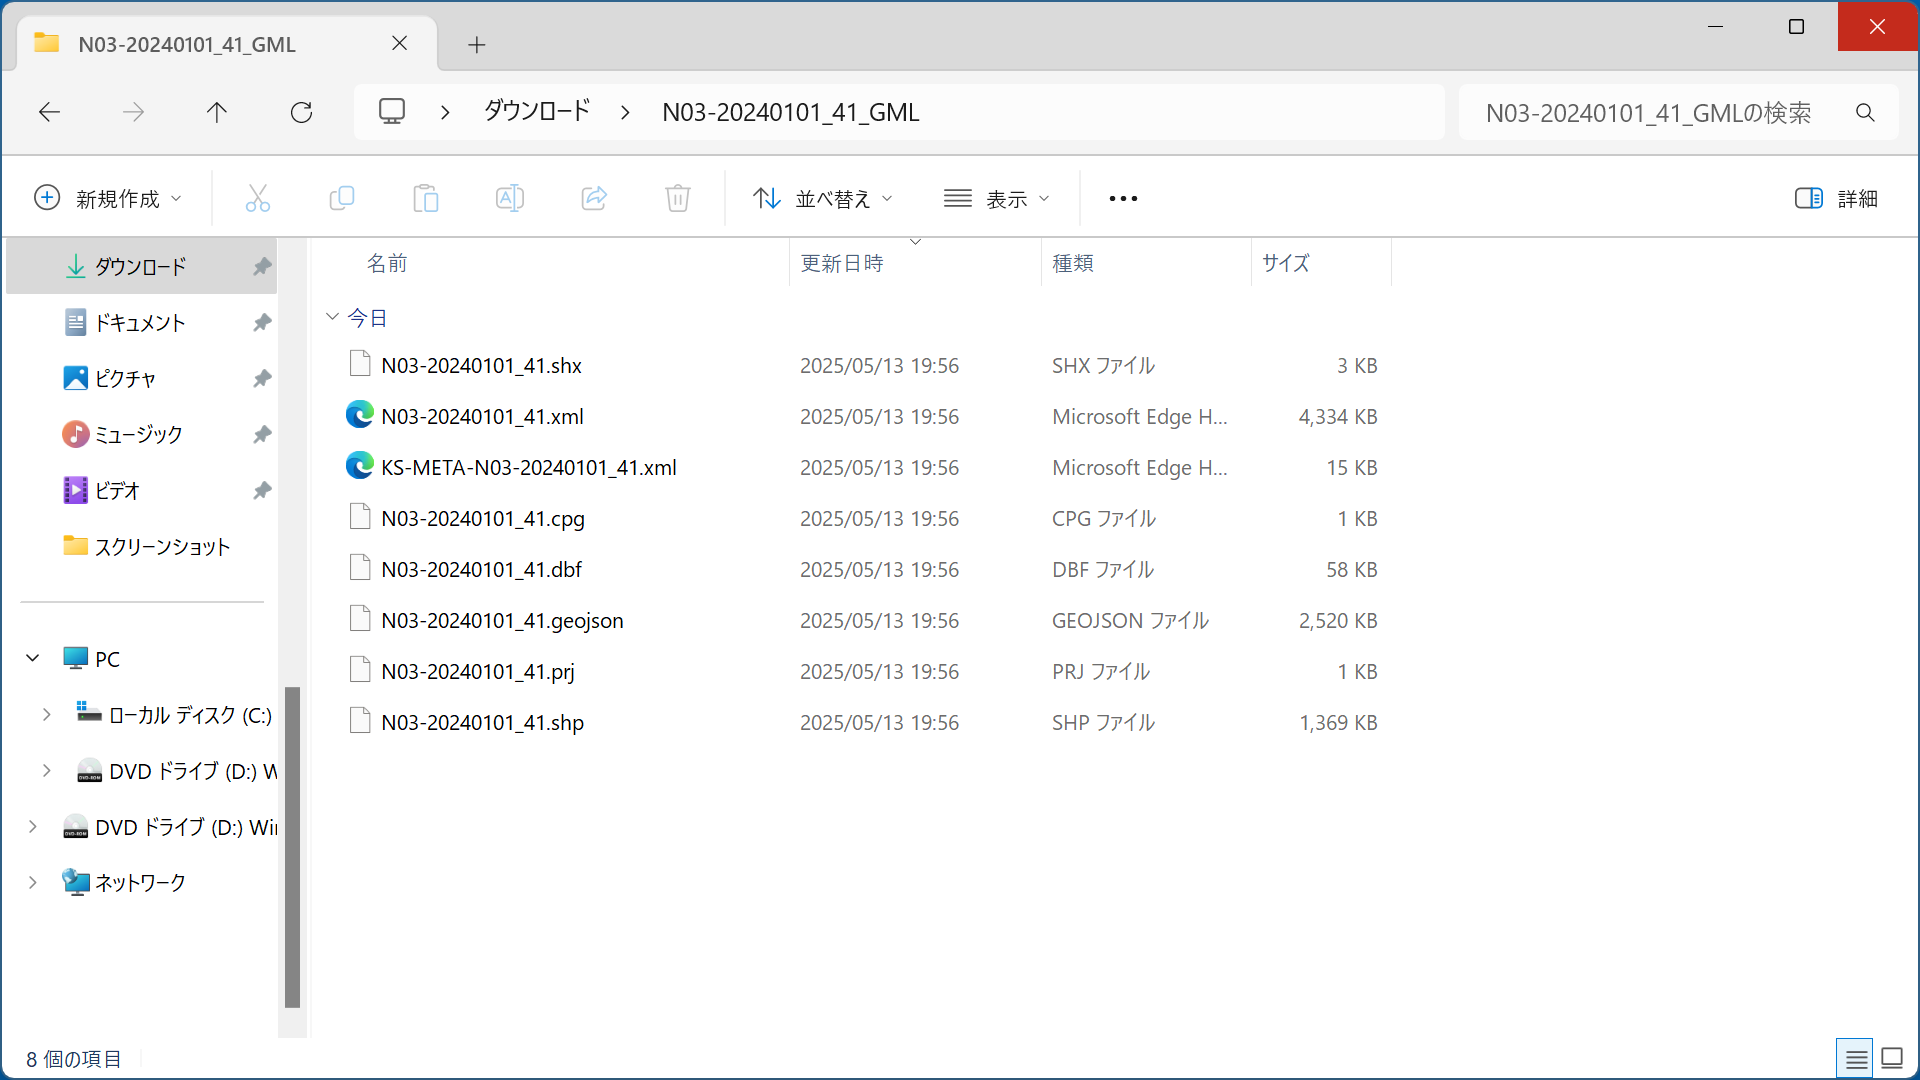The width and height of the screenshot is (1920, 1080).
Task: Open the 表示 view dropdown
Action: click(x=997, y=198)
